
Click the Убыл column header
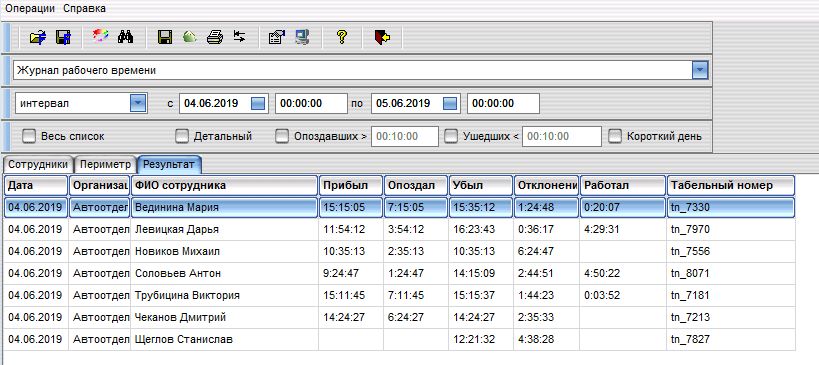[x=481, y=185]
